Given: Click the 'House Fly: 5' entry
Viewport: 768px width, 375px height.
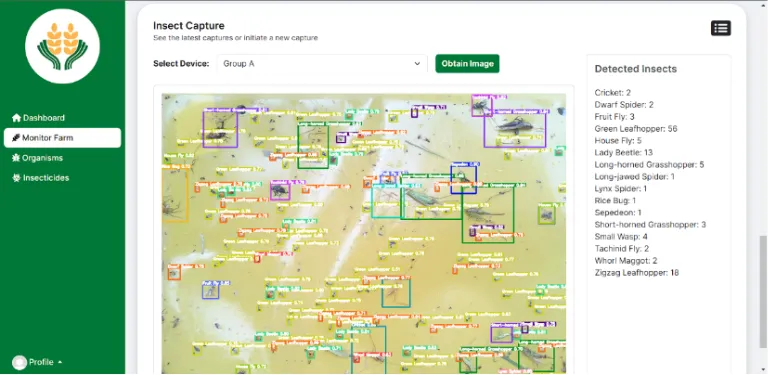Looking at the screenshot, I should pos(618,141).
